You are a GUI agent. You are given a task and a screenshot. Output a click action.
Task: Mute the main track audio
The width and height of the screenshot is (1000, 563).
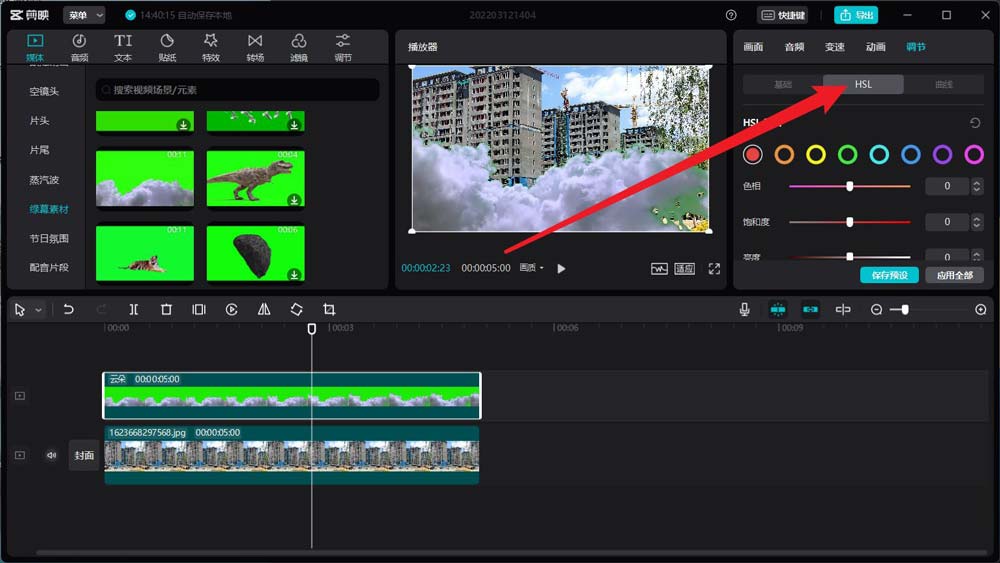click(51, 455)
